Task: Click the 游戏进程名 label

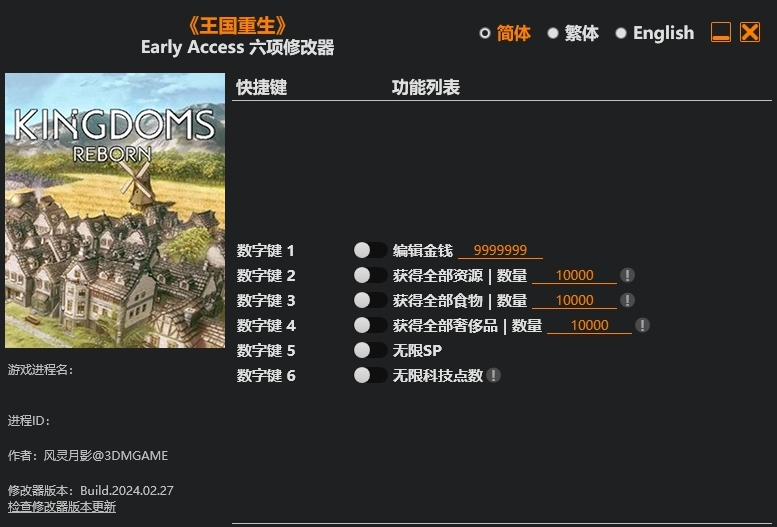Action: pyautogui.click(x=40, y=370)
